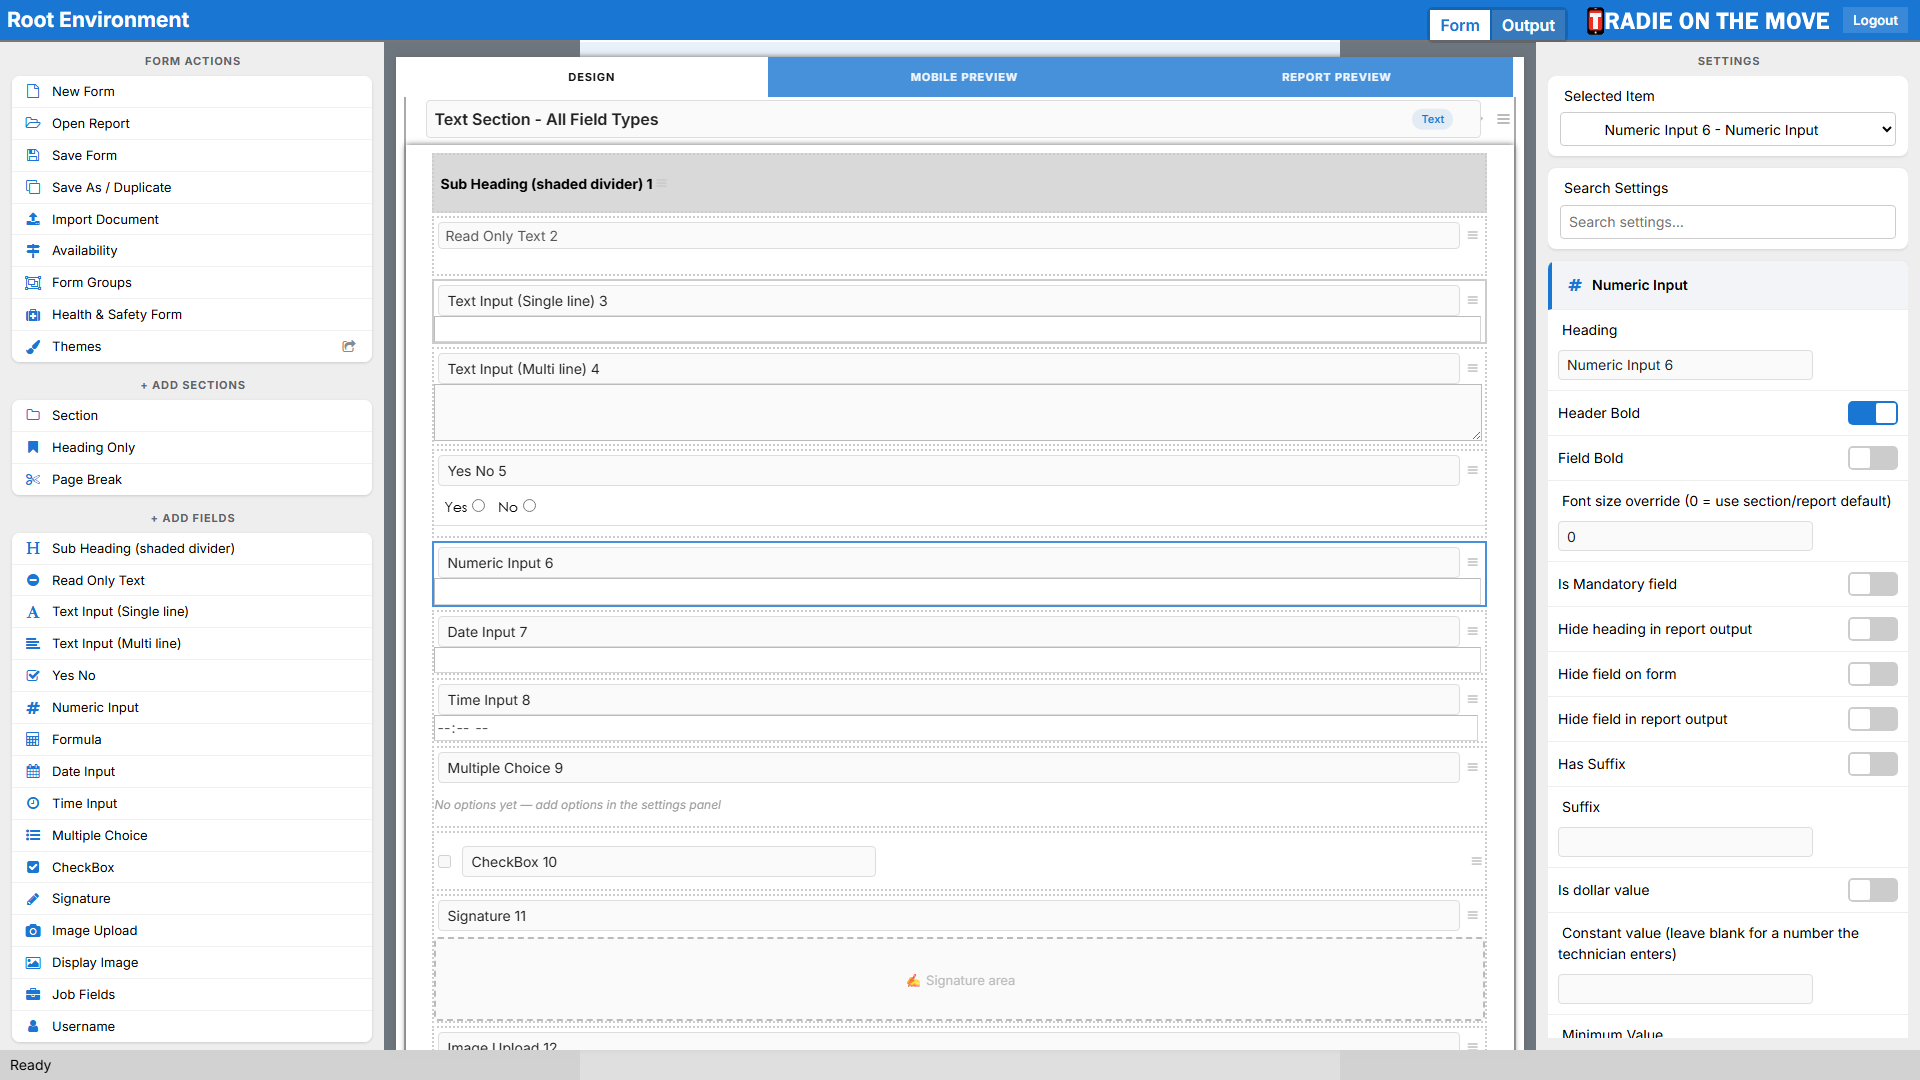The image size is (1920, 1080).
Task: Click the Time Input clock icon
Action: (33, 804)
